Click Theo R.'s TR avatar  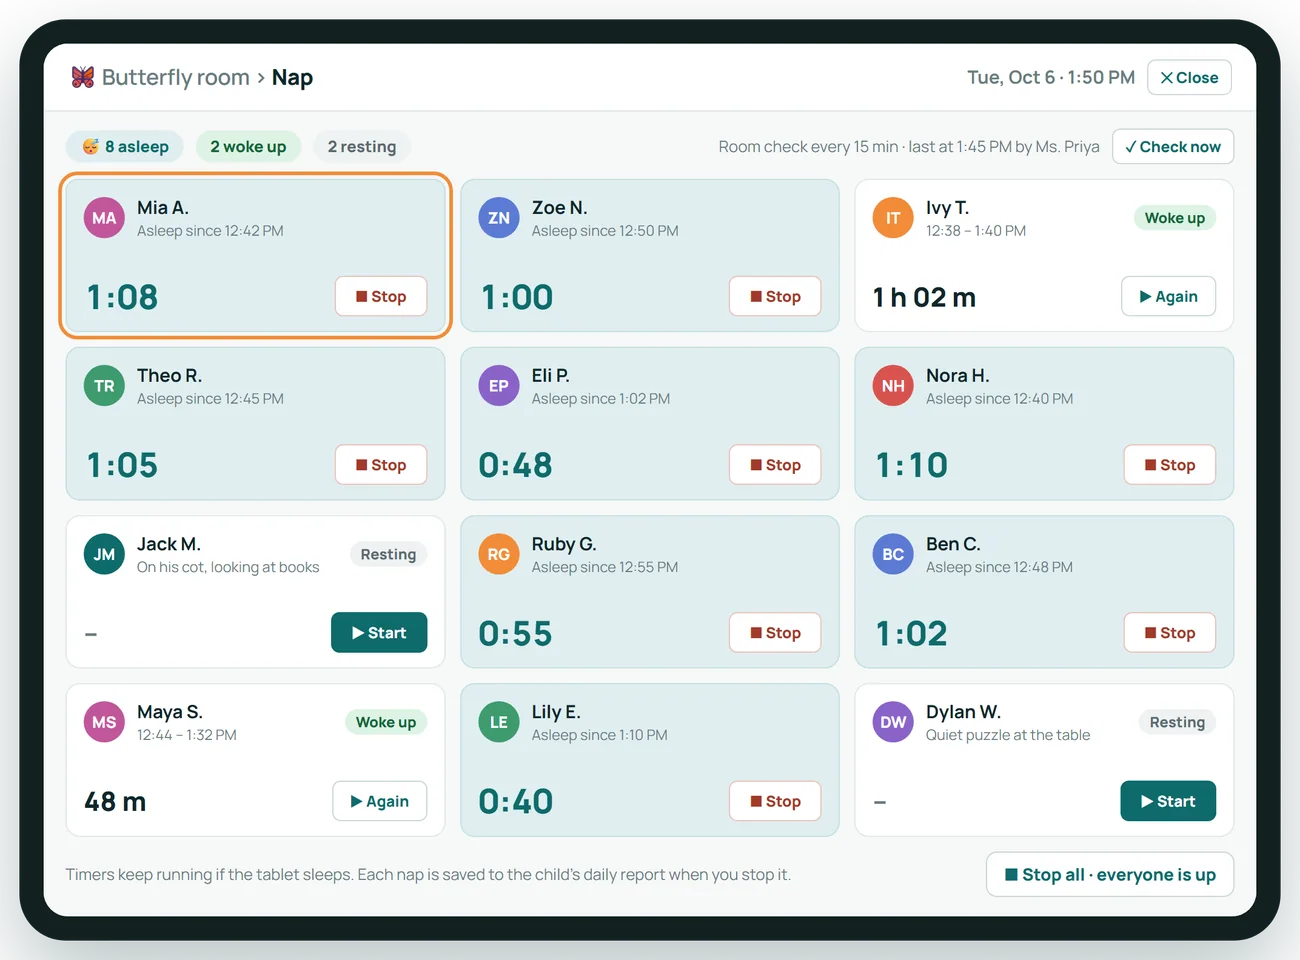(x=104, y=386)
